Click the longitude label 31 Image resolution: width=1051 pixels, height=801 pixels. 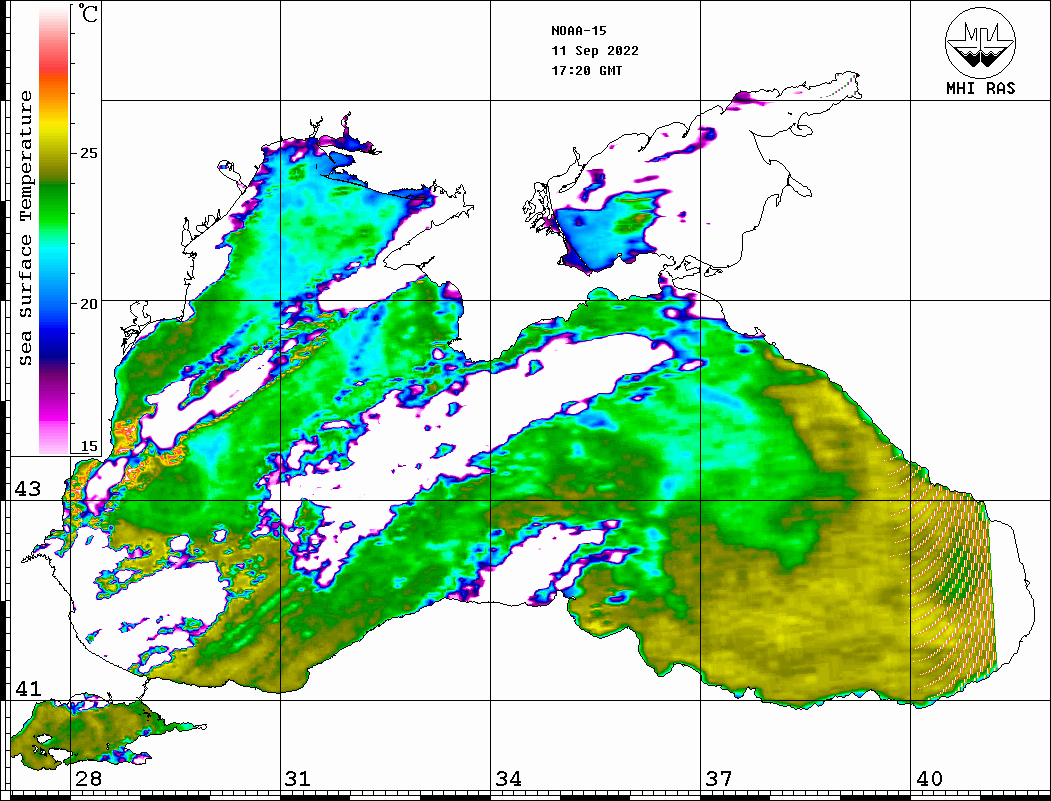(298, 779)
